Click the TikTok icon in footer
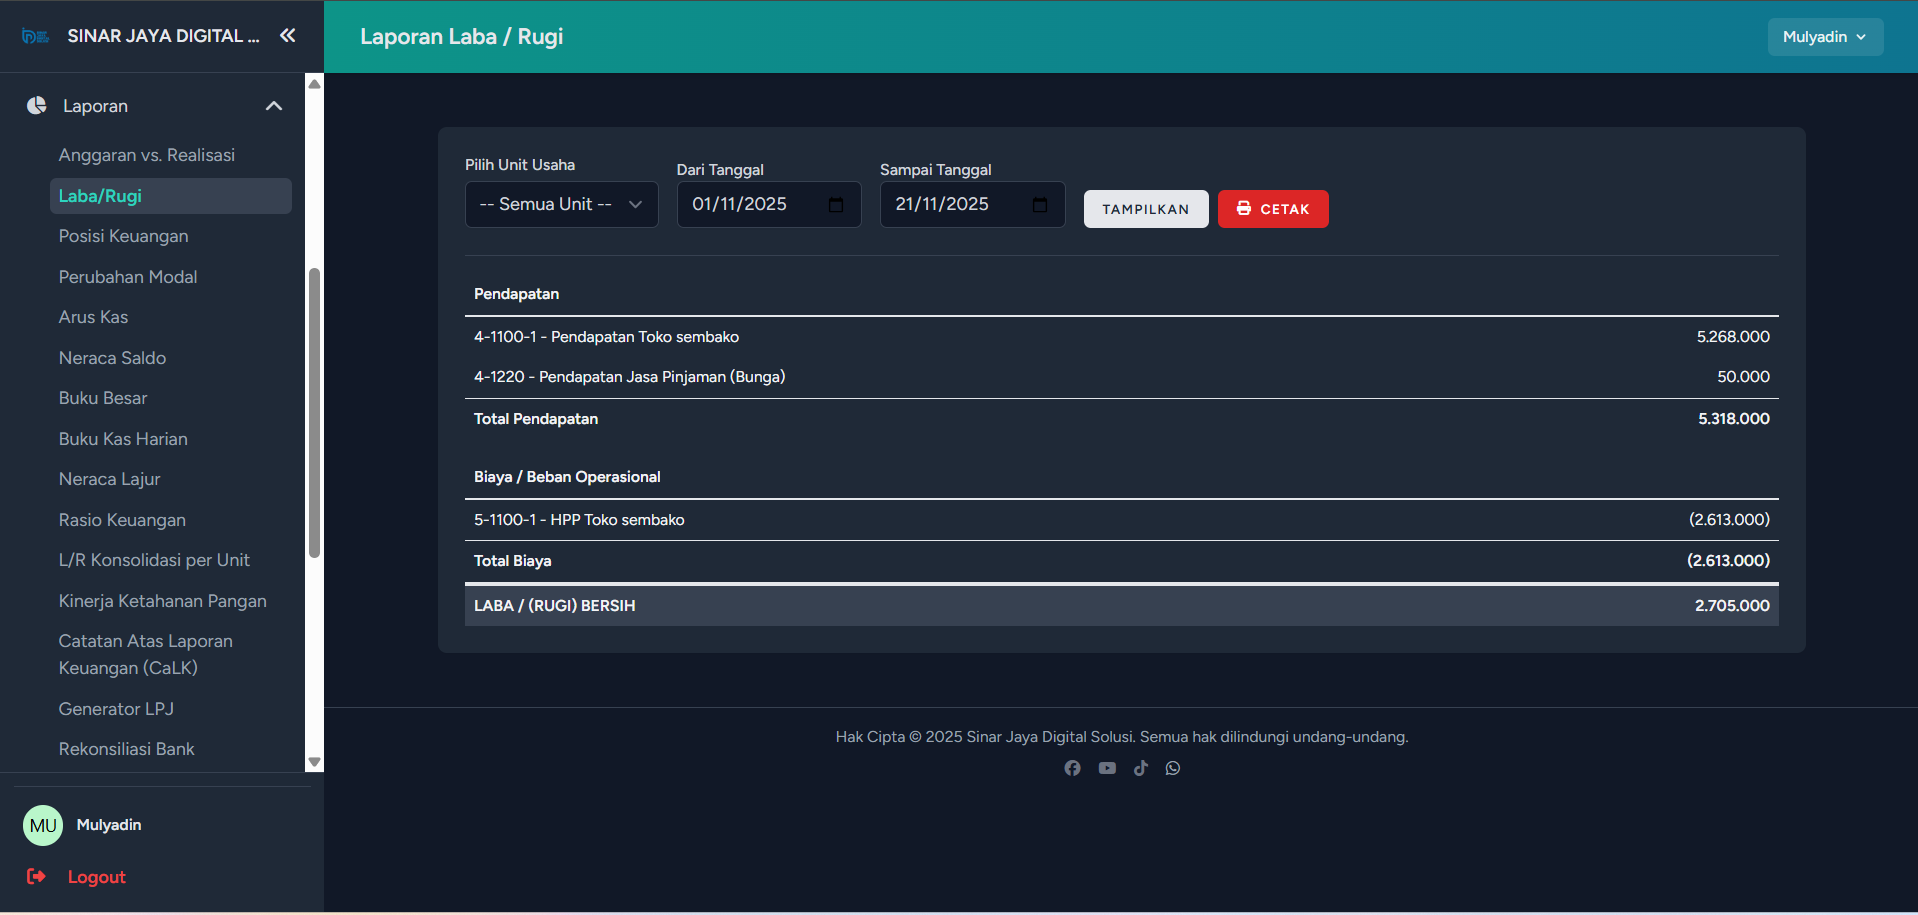The height and width of the screenshot is (915, 1918). [1140, 768]
